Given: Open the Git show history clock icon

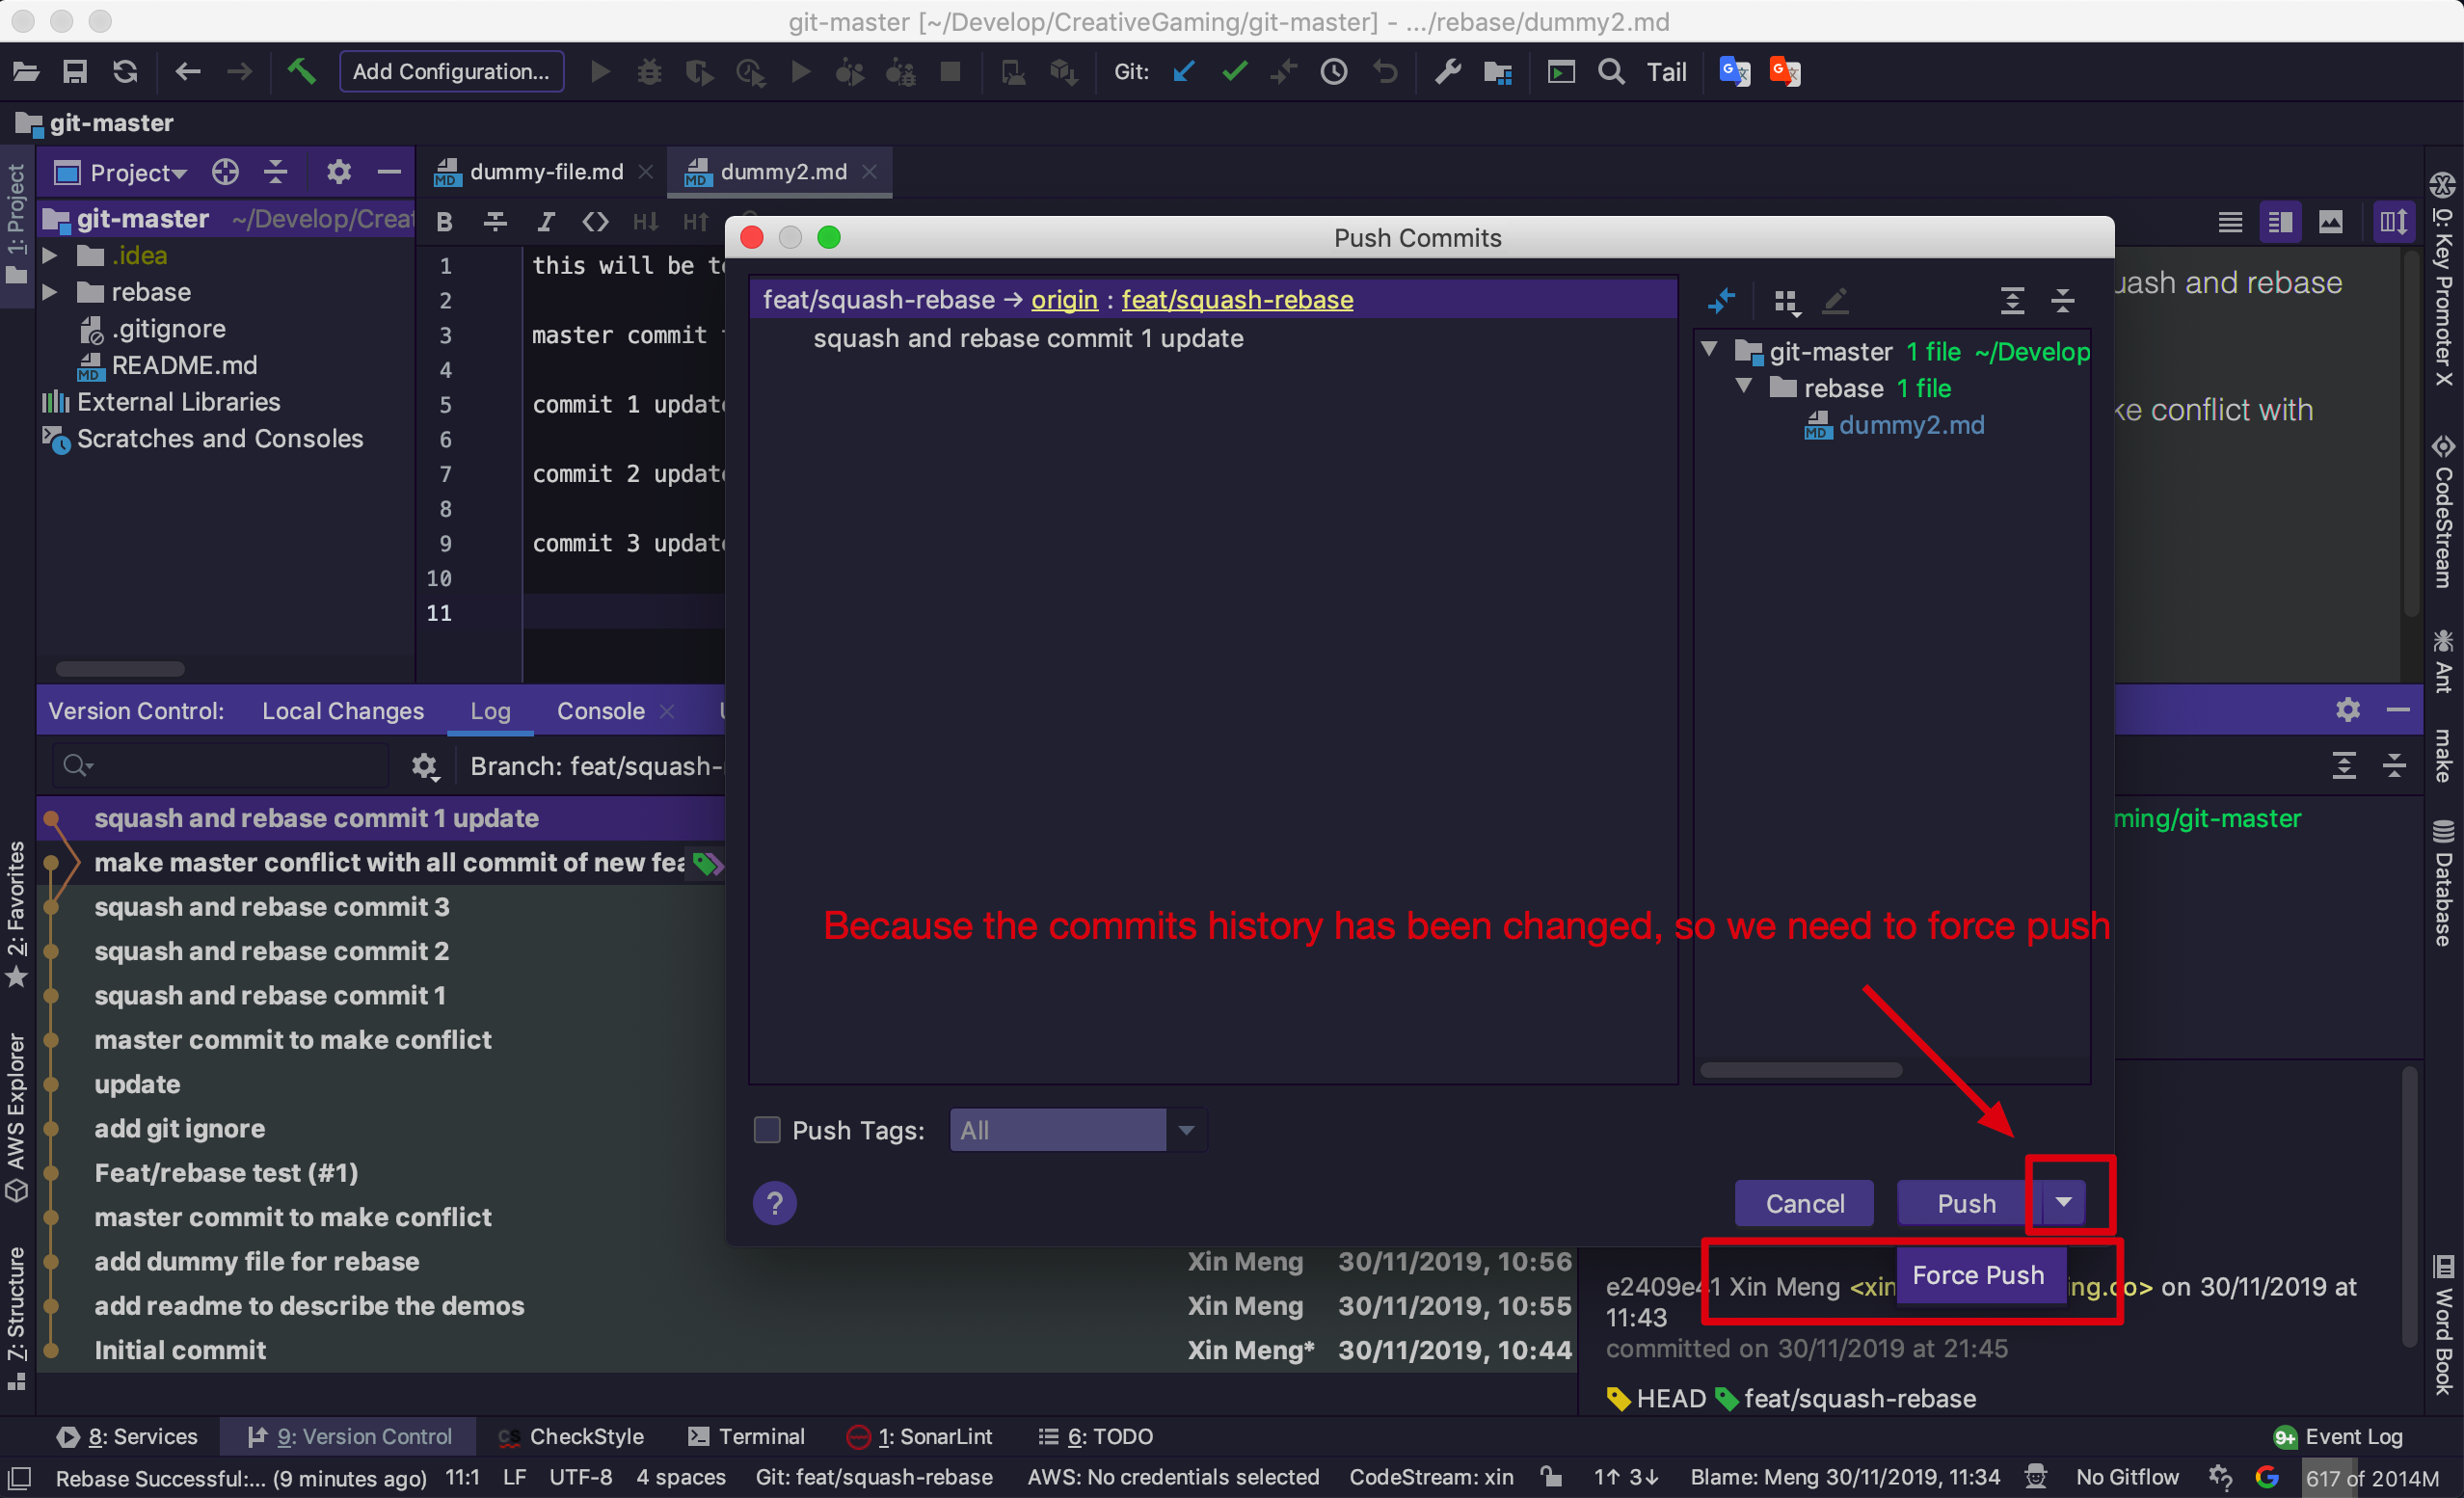Looking at the screenshot, I should coord(1333,72).
